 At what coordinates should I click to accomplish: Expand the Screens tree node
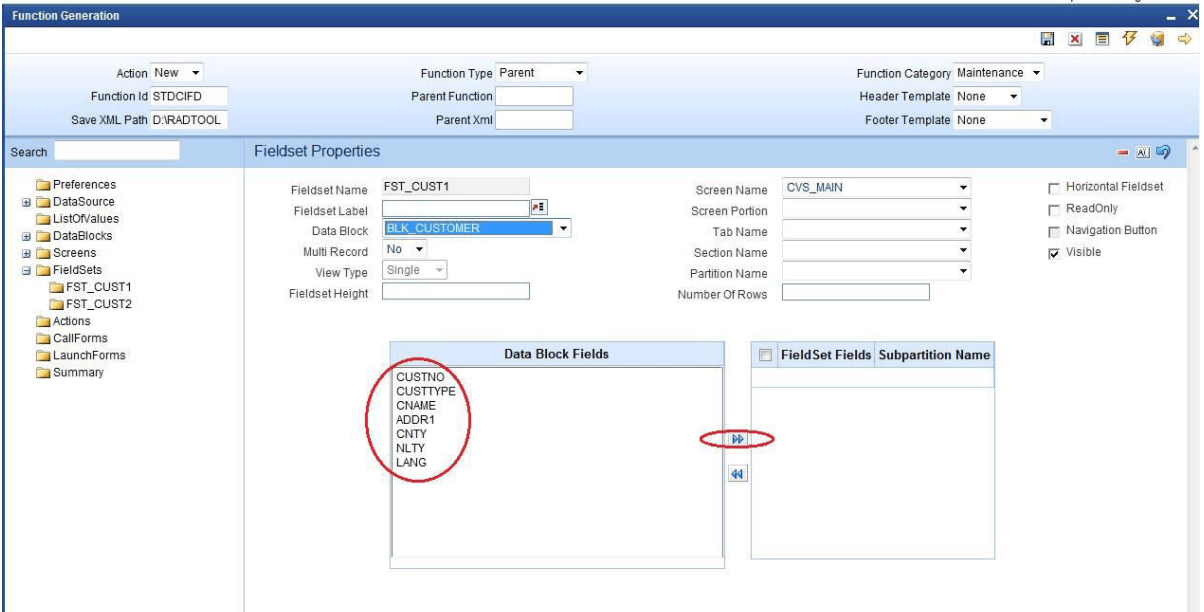(27, 253)
